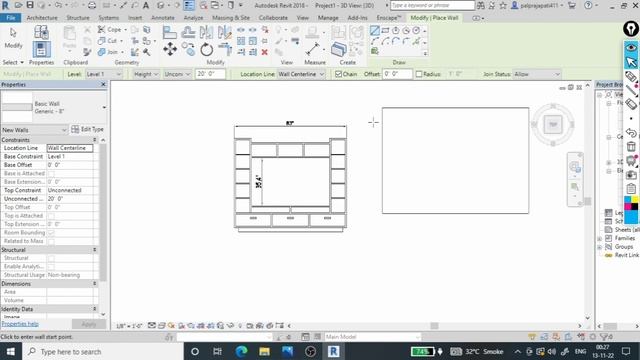Select the Mirror Pick Axis tool
Screen dimensions: 640x360
[206, 32]
